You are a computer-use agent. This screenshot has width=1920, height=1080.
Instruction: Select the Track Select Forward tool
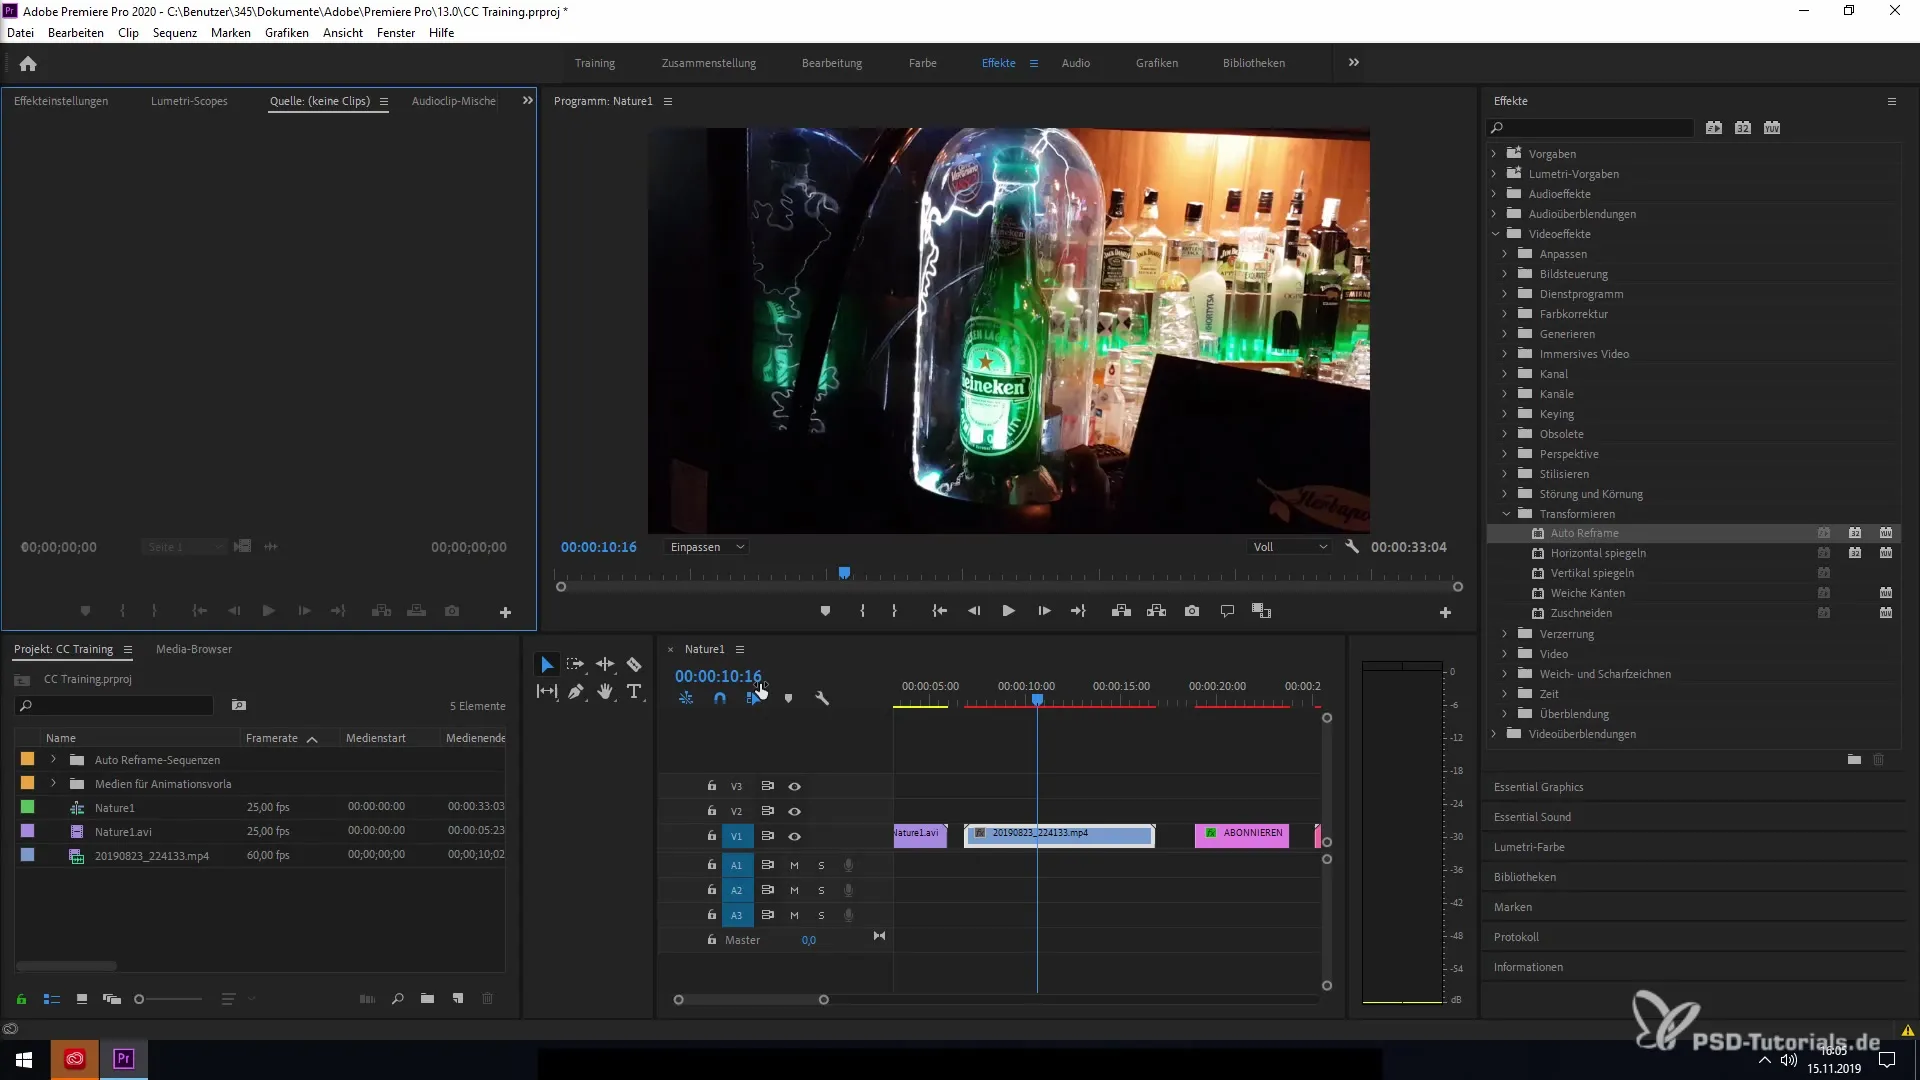575,664
